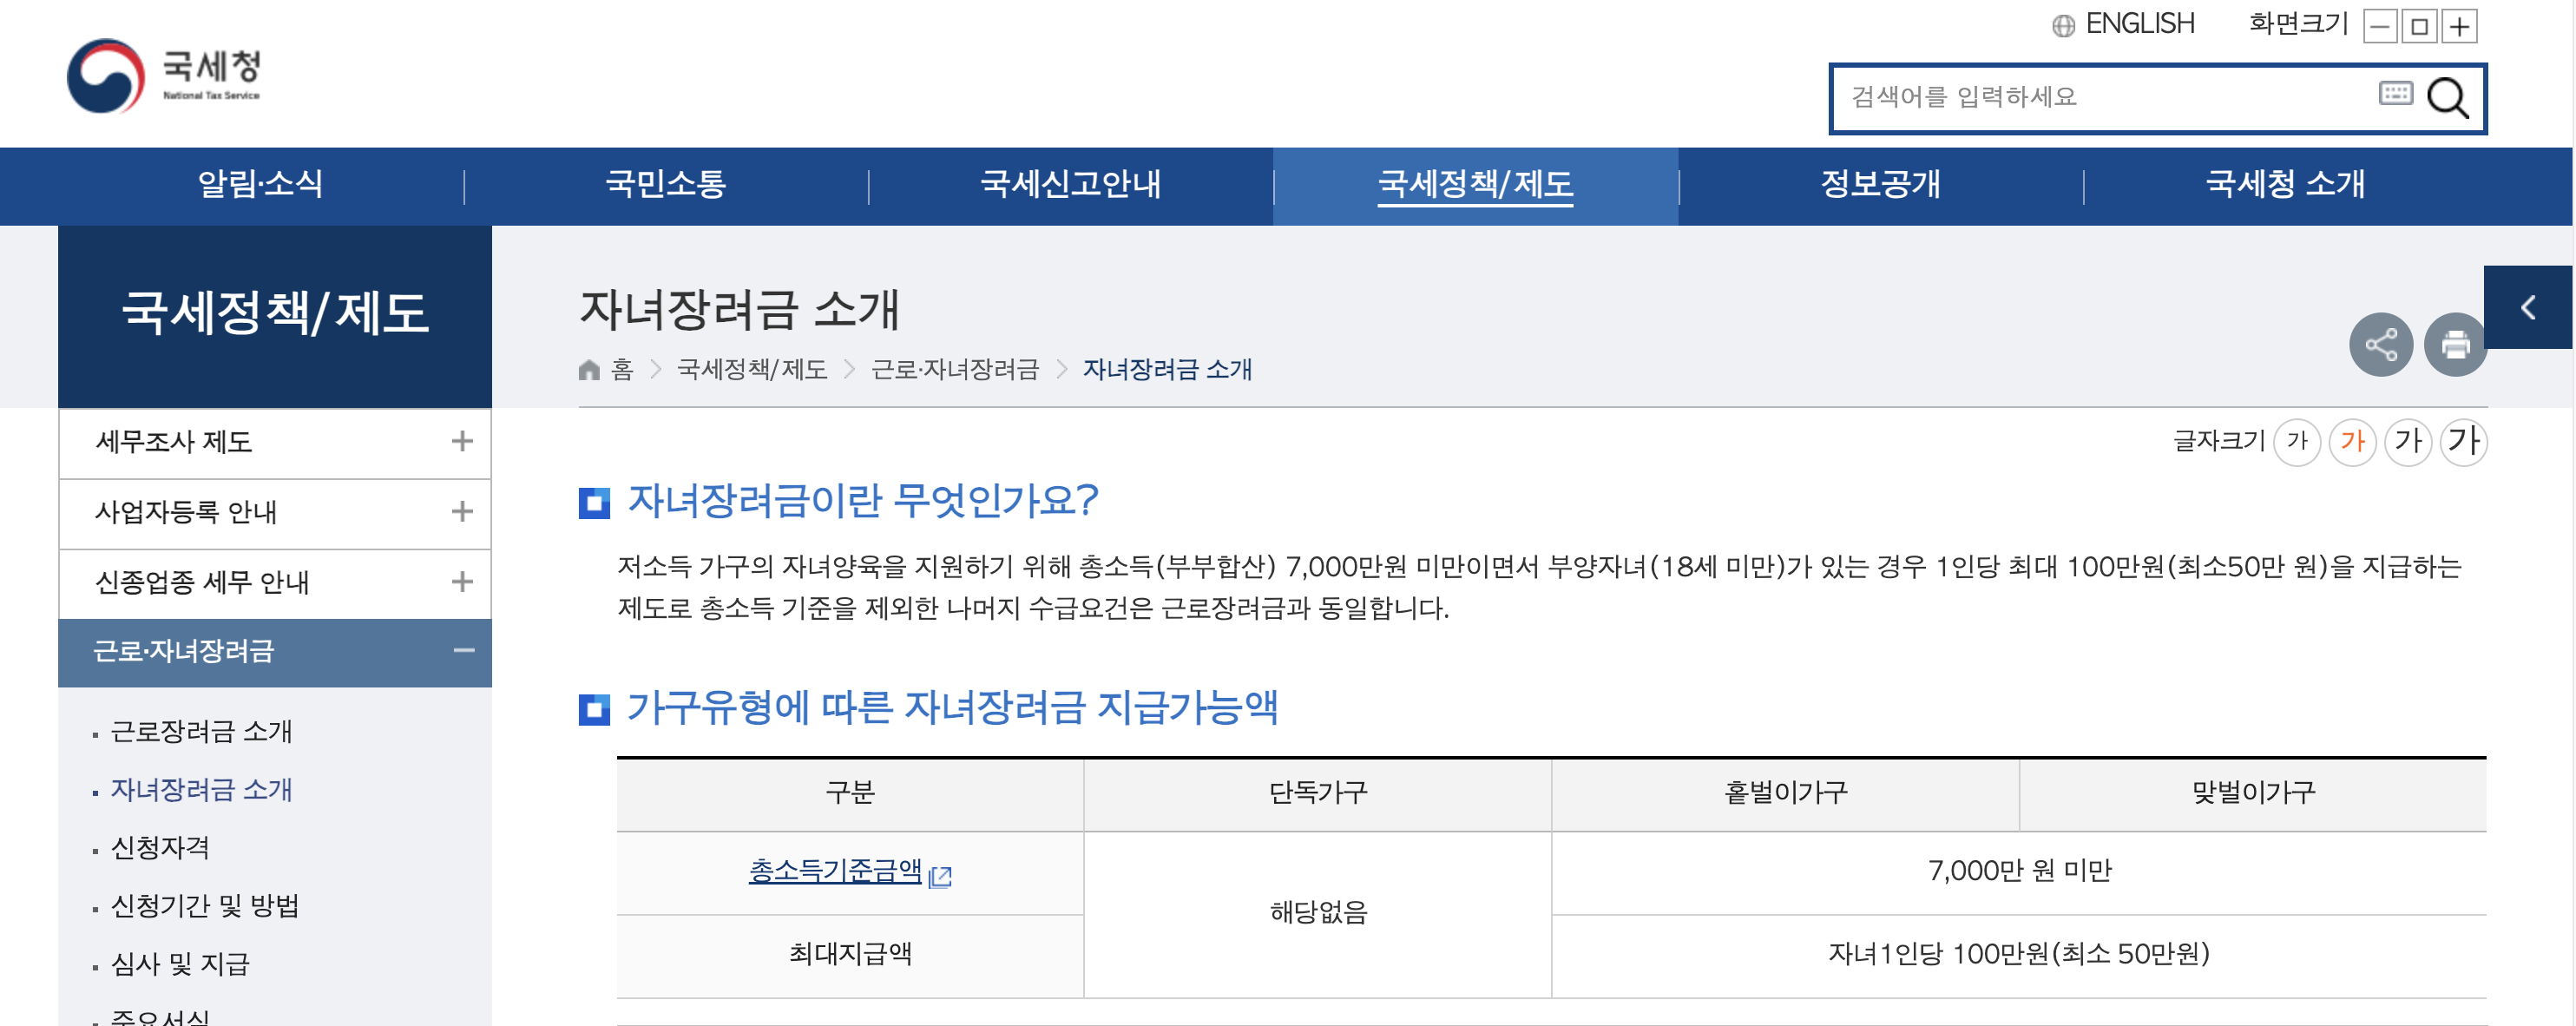The width and height of the screenshot is (2576, 1026).
Task: Click the print page icon
Action: click(2455, 345)
